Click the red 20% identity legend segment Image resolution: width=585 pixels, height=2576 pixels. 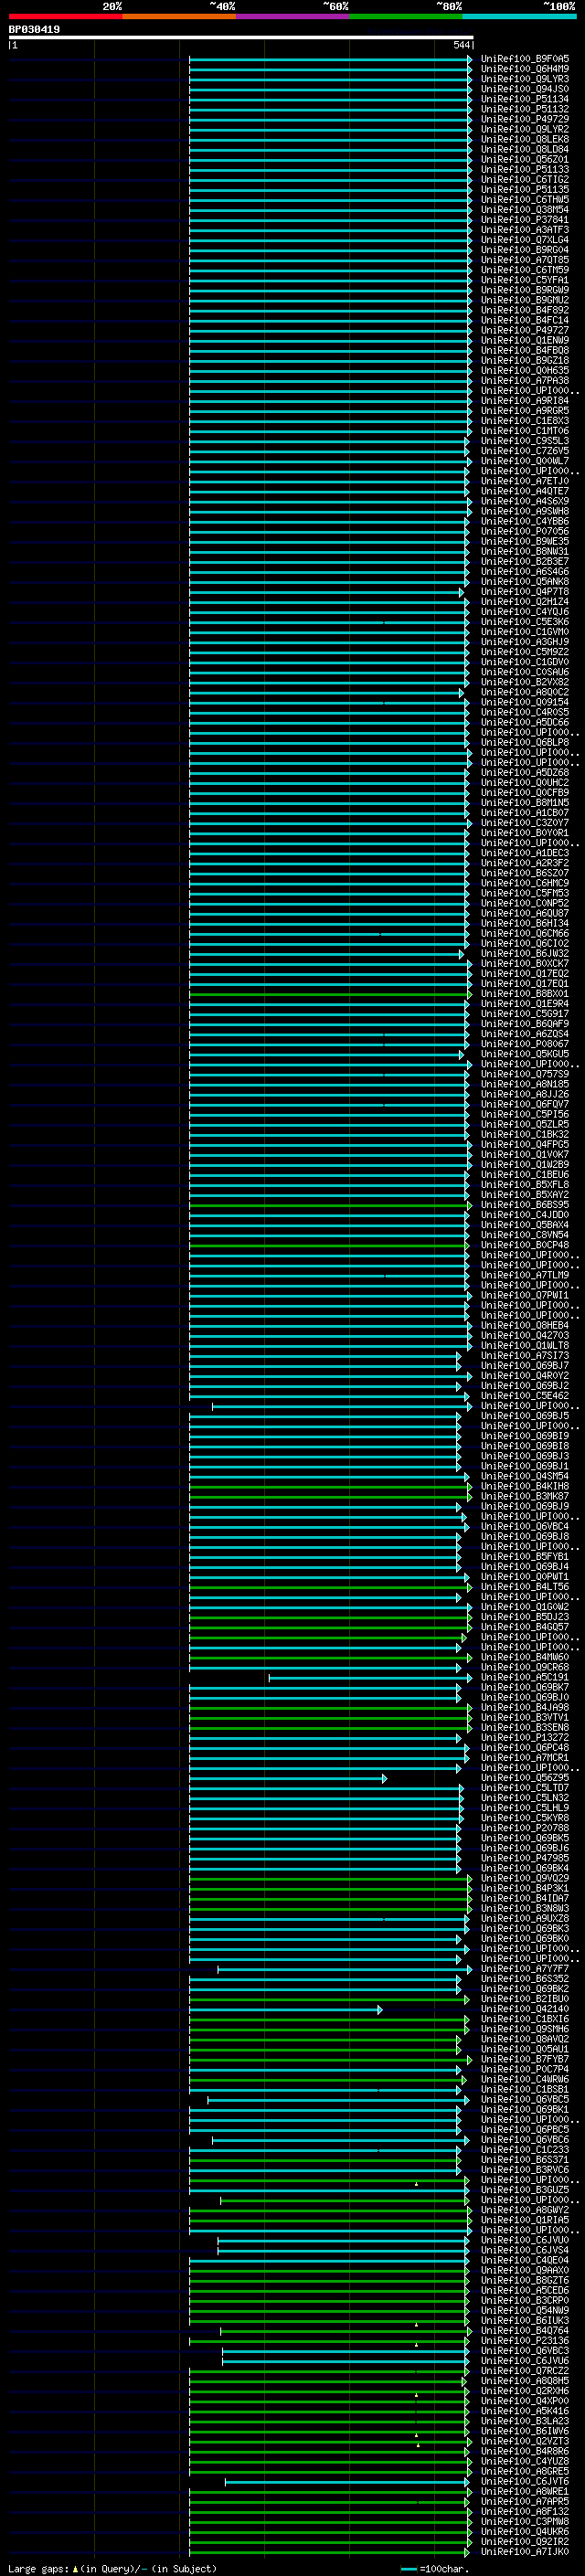coord(65,16)
